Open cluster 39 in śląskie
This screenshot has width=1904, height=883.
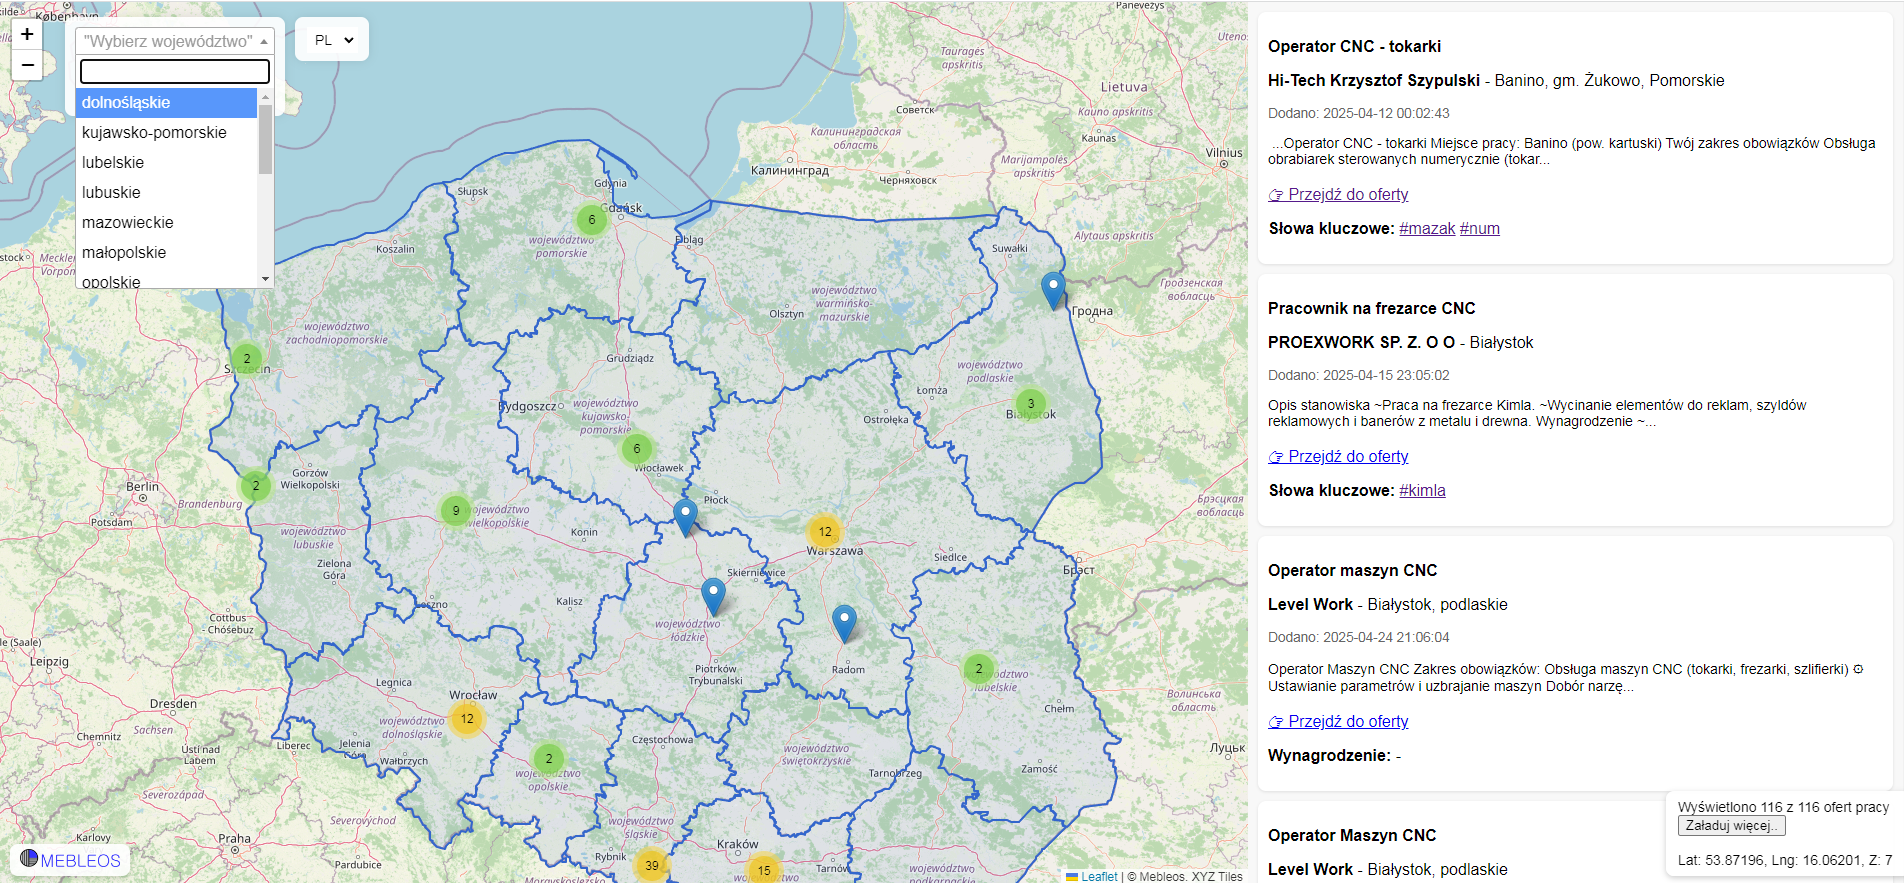click(x=652, y=865)
